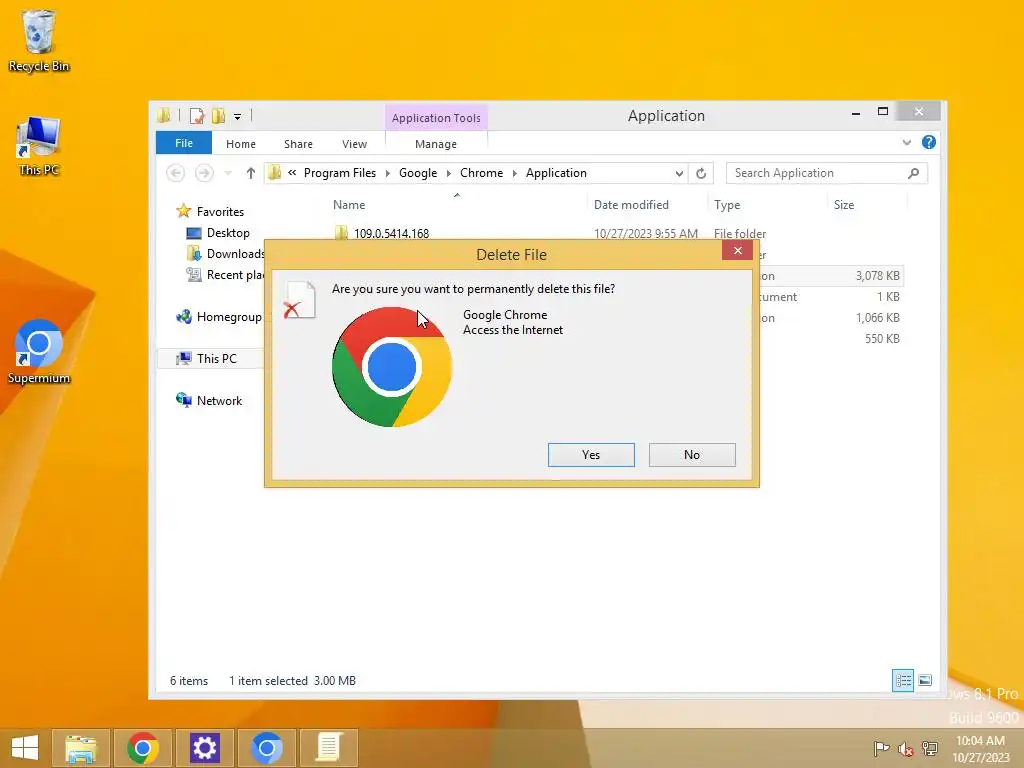This screenshot has width=1024, height=768.
Task: Minimize the Application window
Action: pyautogui.click(x=856, y=112)
